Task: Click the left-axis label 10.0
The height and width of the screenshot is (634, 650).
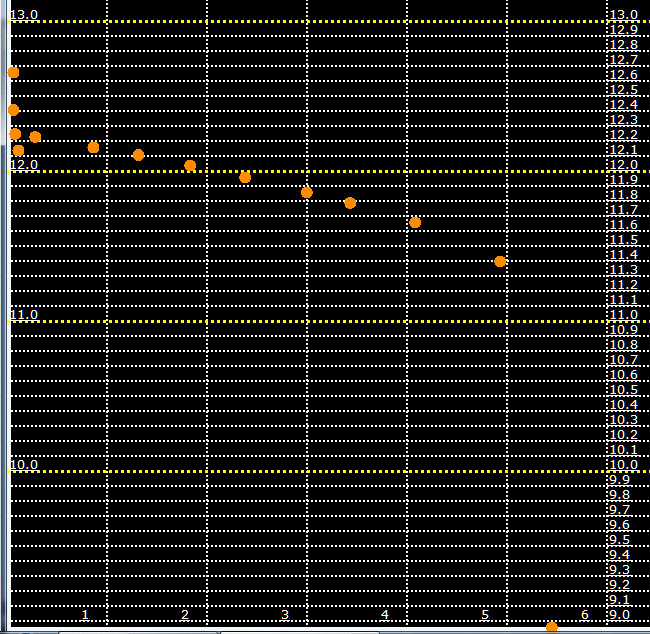Action: (24, 464)
